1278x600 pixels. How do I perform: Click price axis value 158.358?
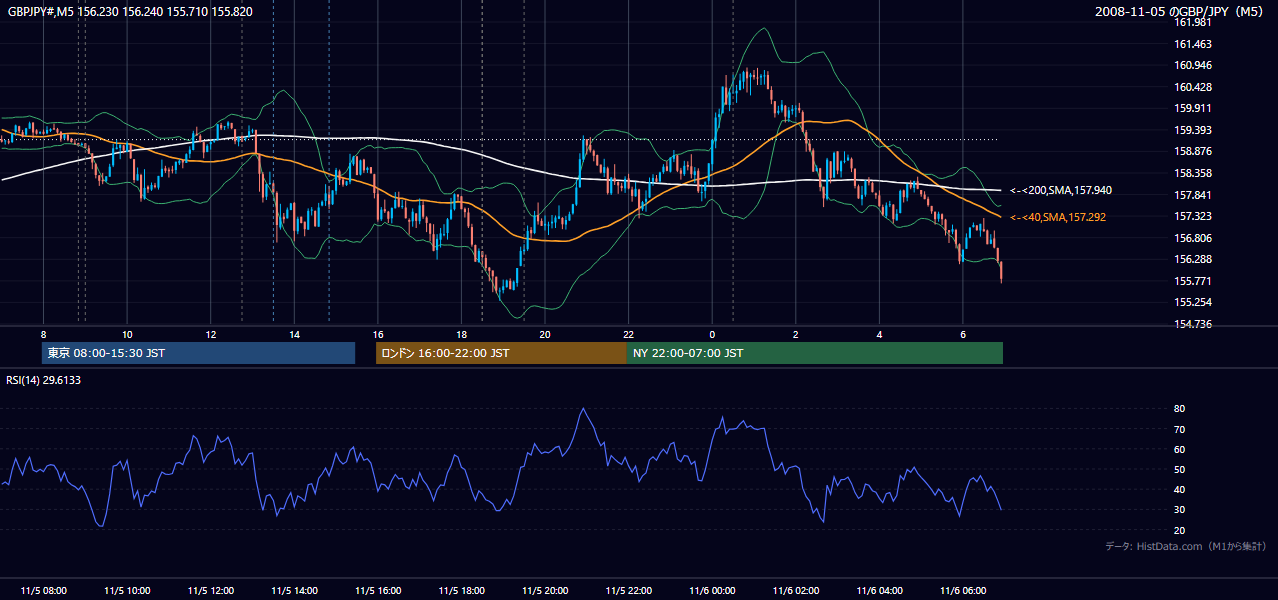[x=1193, y=173]
